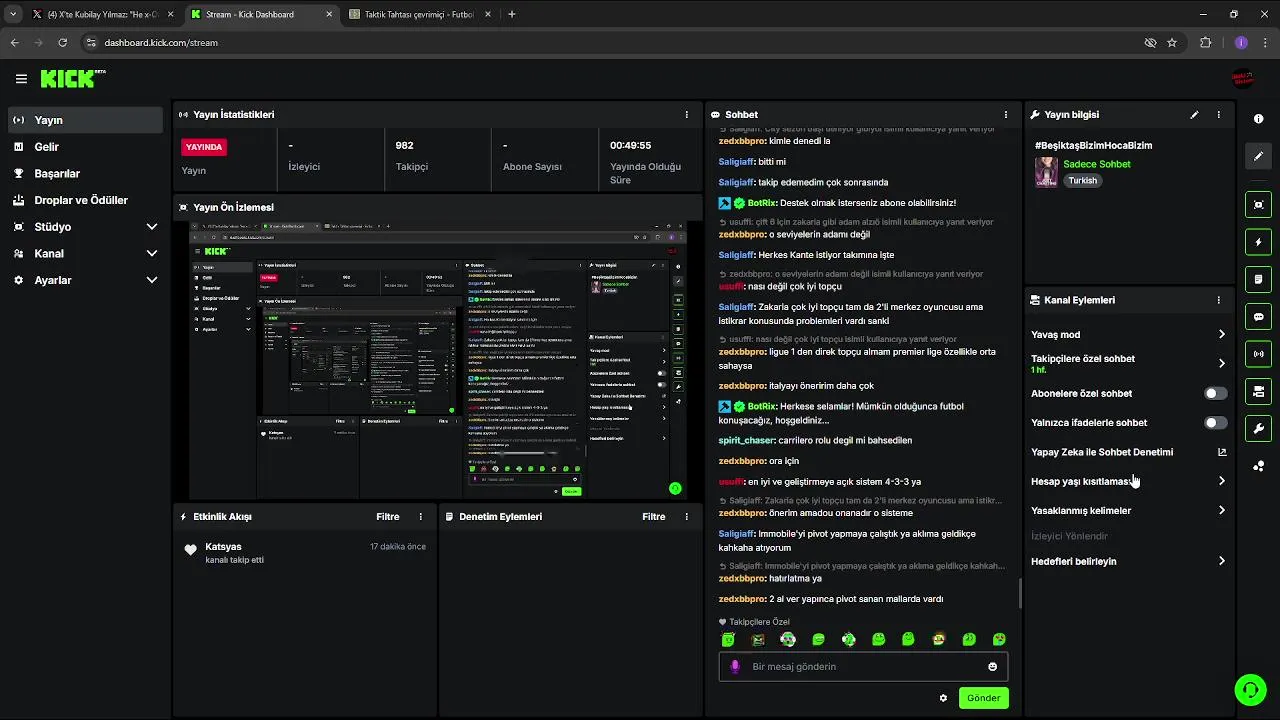Switch to the X'te Kubilay Yılmaz browser tab
Screen dimensions: 1280x720
(103, 14)
